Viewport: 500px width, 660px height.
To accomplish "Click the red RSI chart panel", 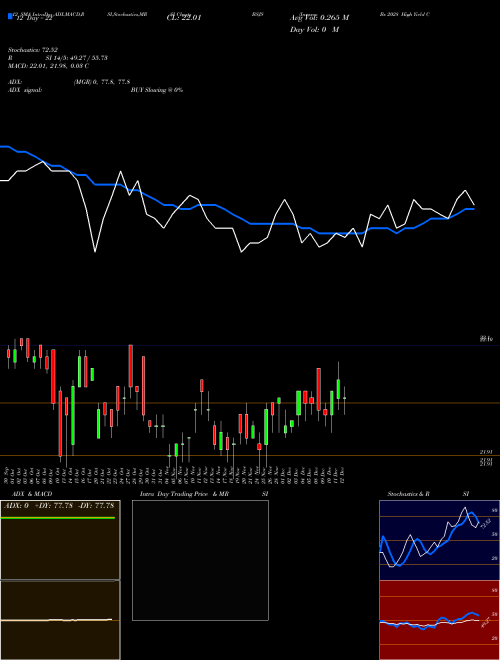I will [x=439, y=620].
